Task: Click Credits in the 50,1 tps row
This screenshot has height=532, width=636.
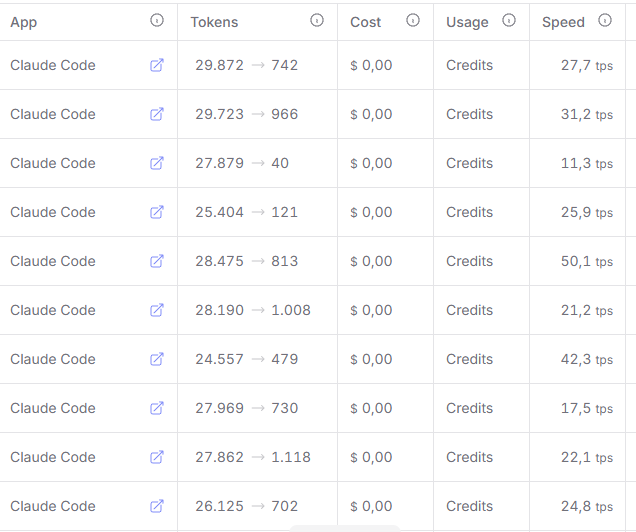Action: coord(469,261)
